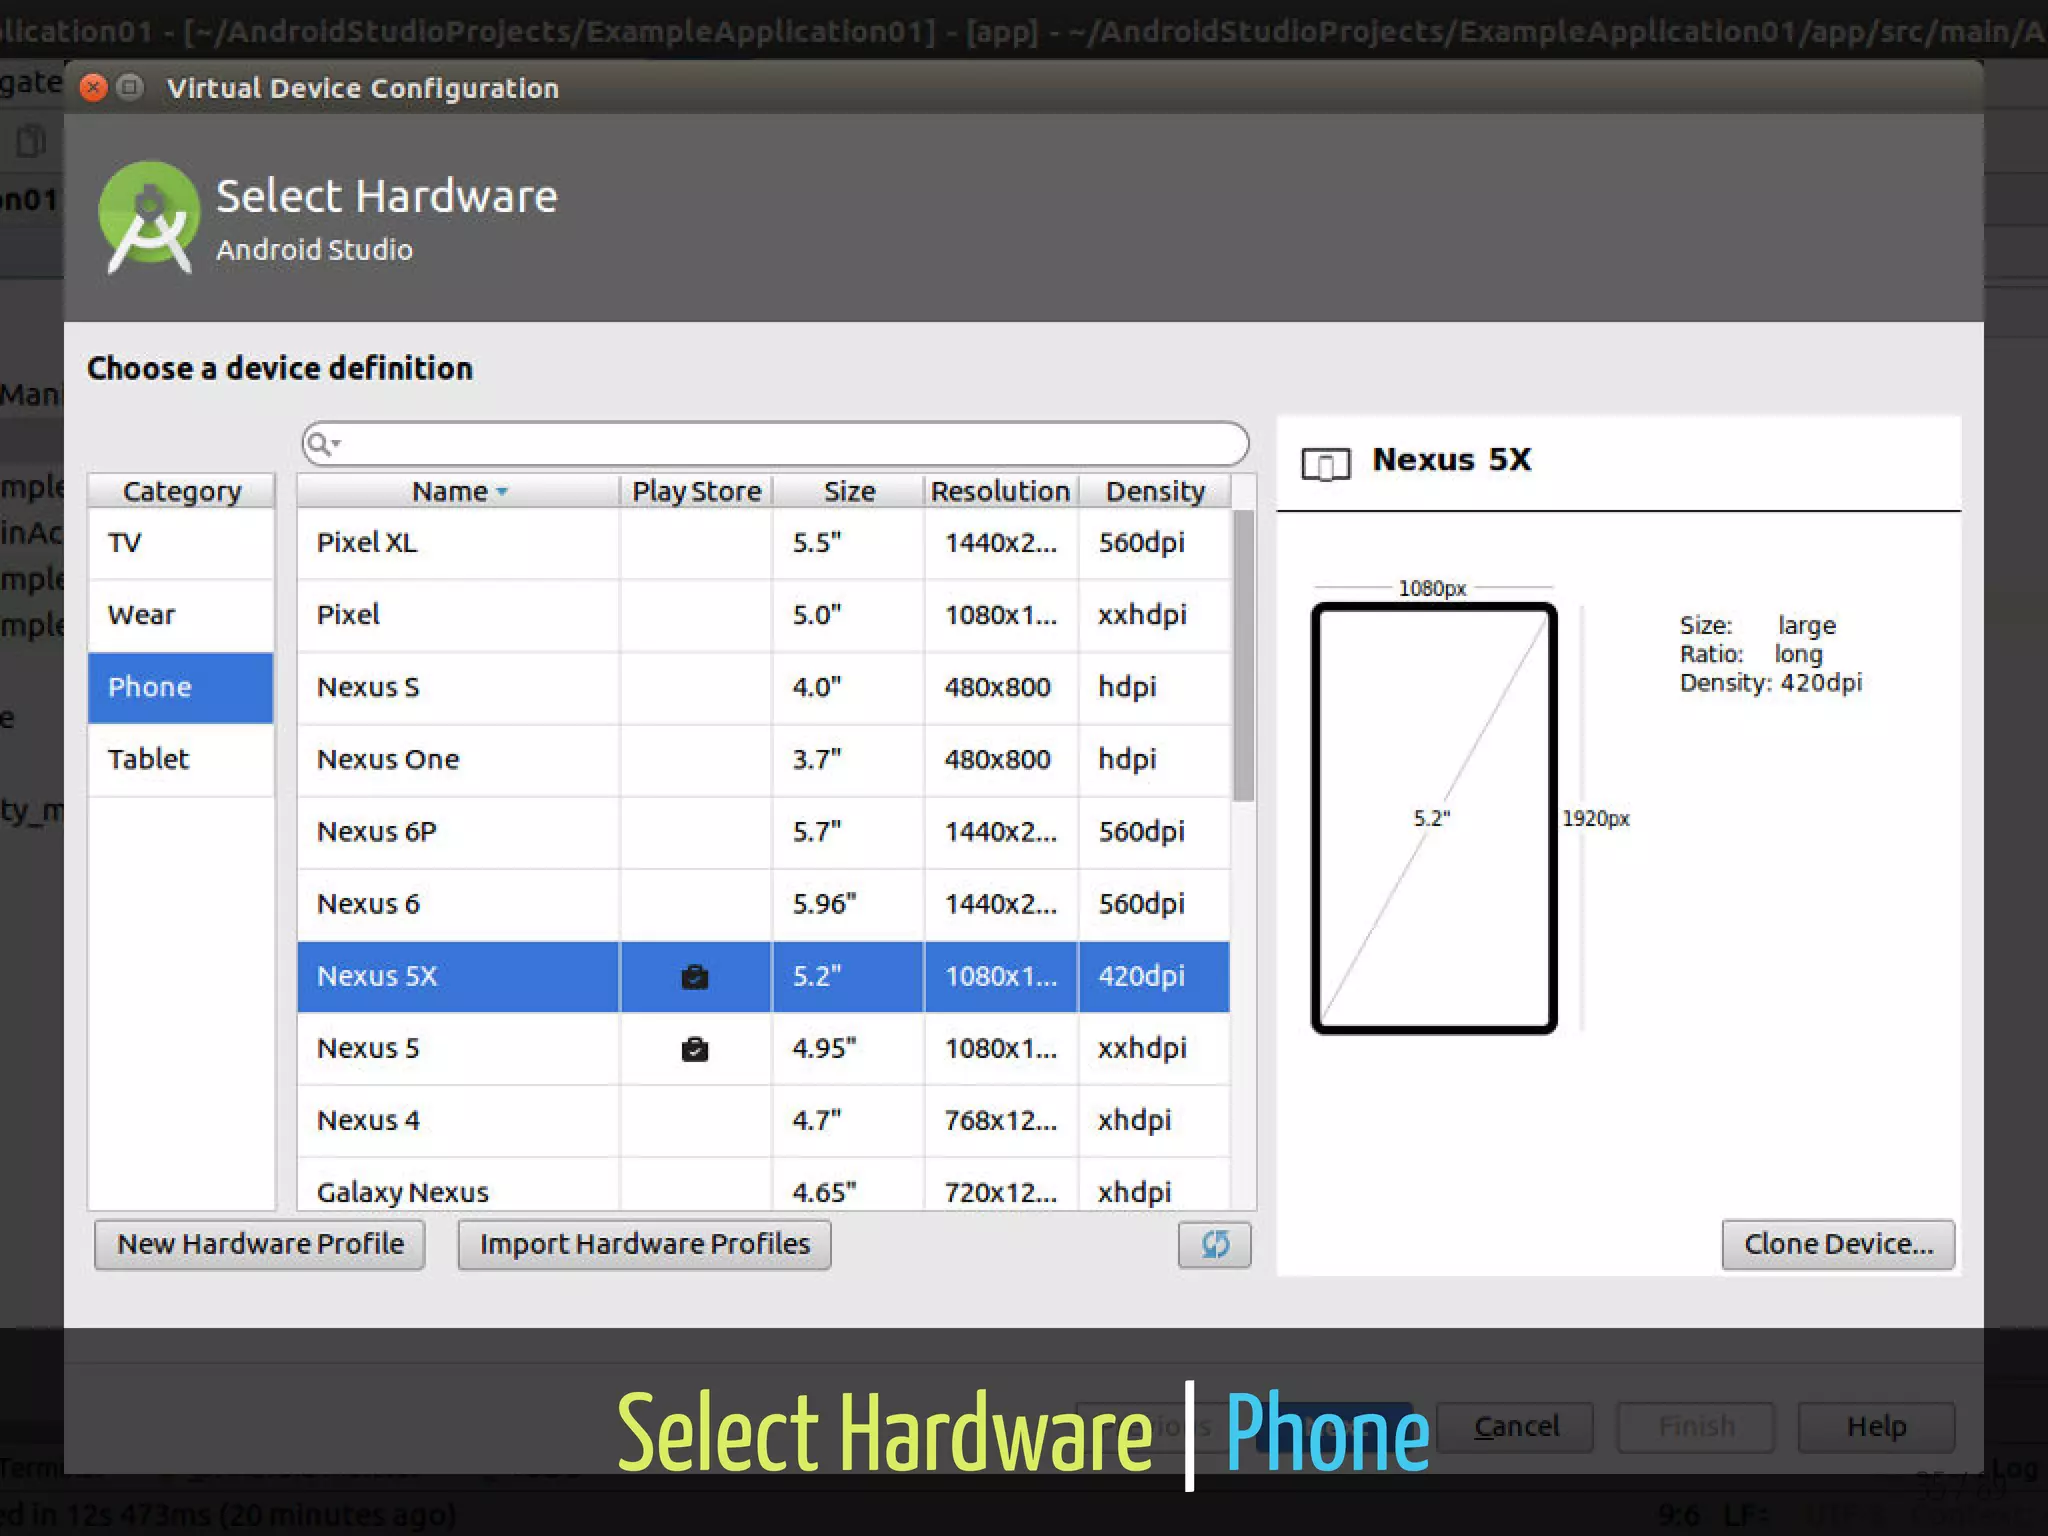
Task: Sort by Size column header
Action: tap(849, 491)
